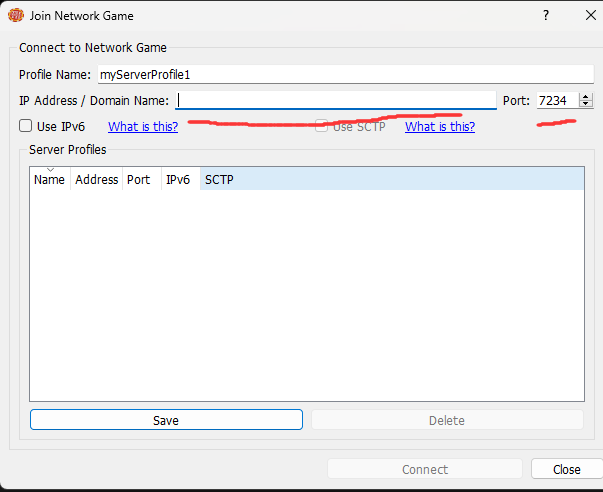
Task: Click the Port column header in table
Action: click(x=138, y=180)
